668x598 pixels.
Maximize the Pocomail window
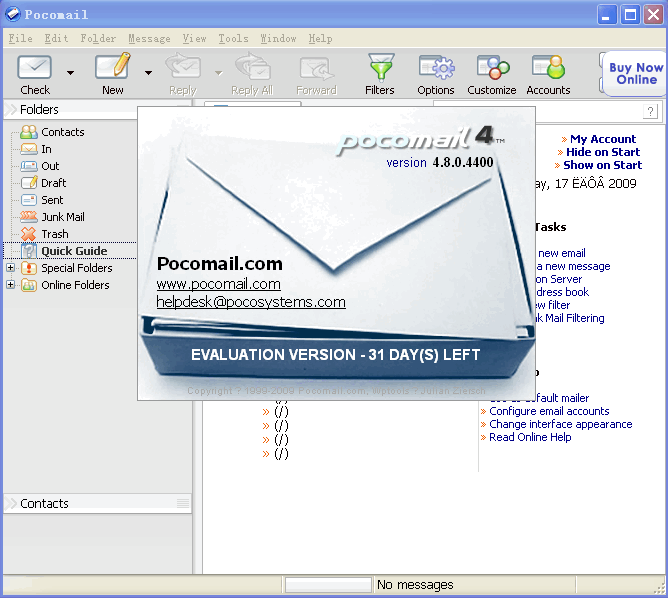(x=630, y=14)
